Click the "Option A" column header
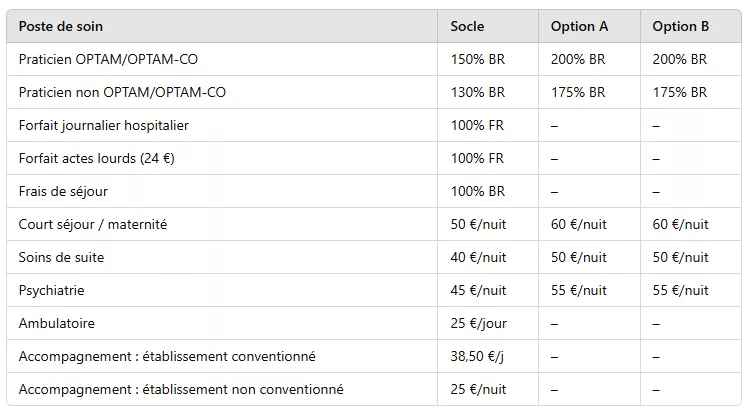 tap(579, 26)
